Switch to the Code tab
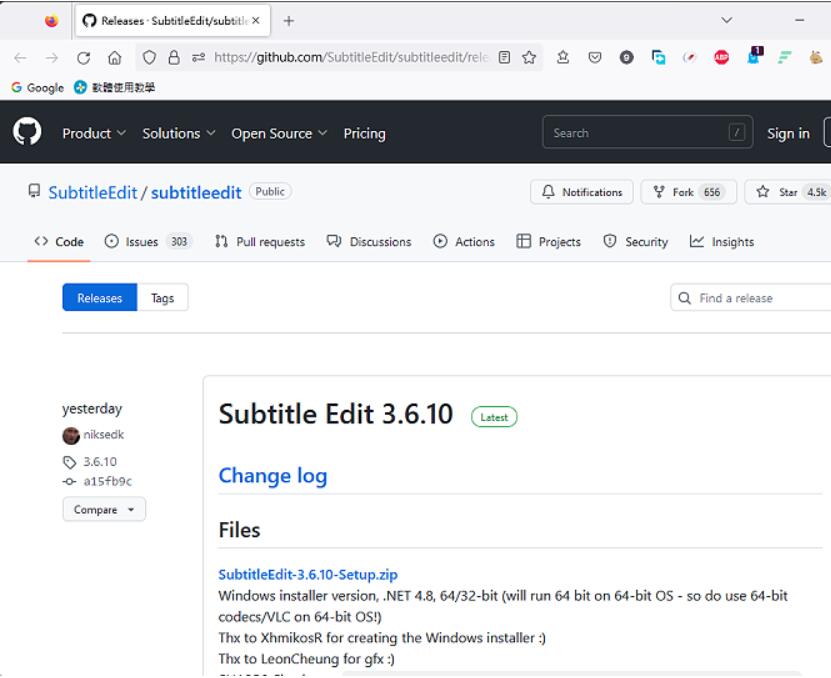 [x=59, y=242]
